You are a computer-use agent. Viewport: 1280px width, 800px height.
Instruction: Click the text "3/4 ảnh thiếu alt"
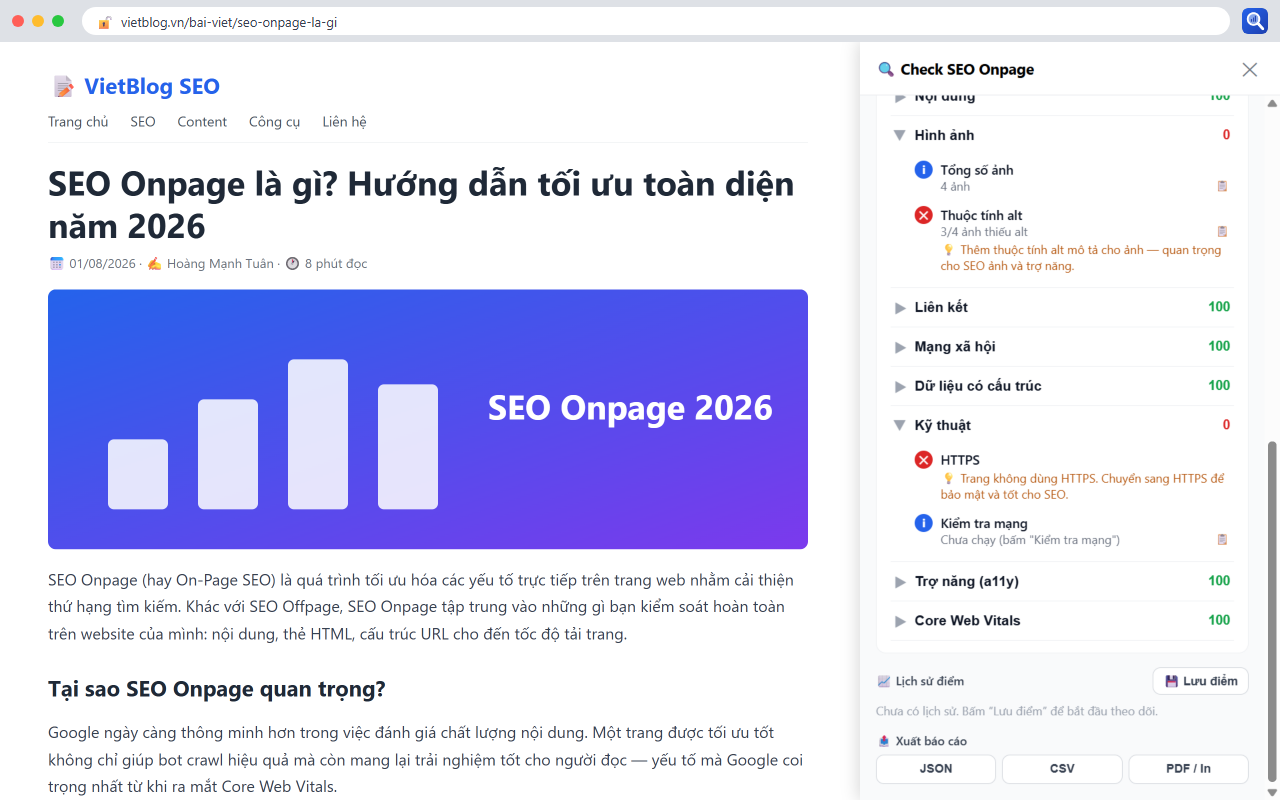[984, 232]
